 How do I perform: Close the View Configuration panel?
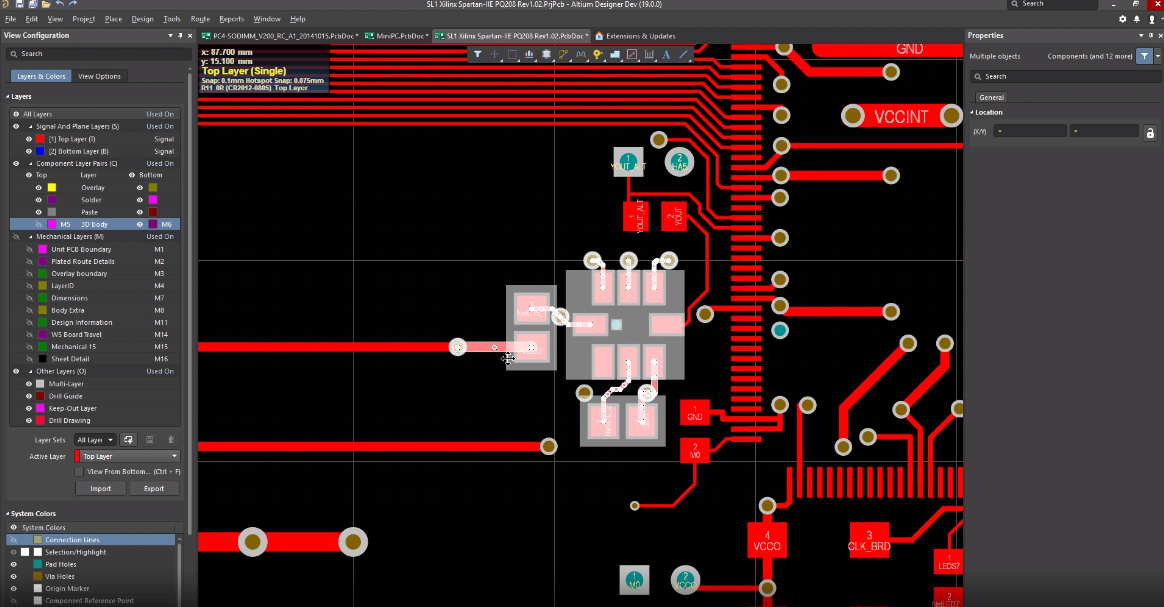[190, 36]
